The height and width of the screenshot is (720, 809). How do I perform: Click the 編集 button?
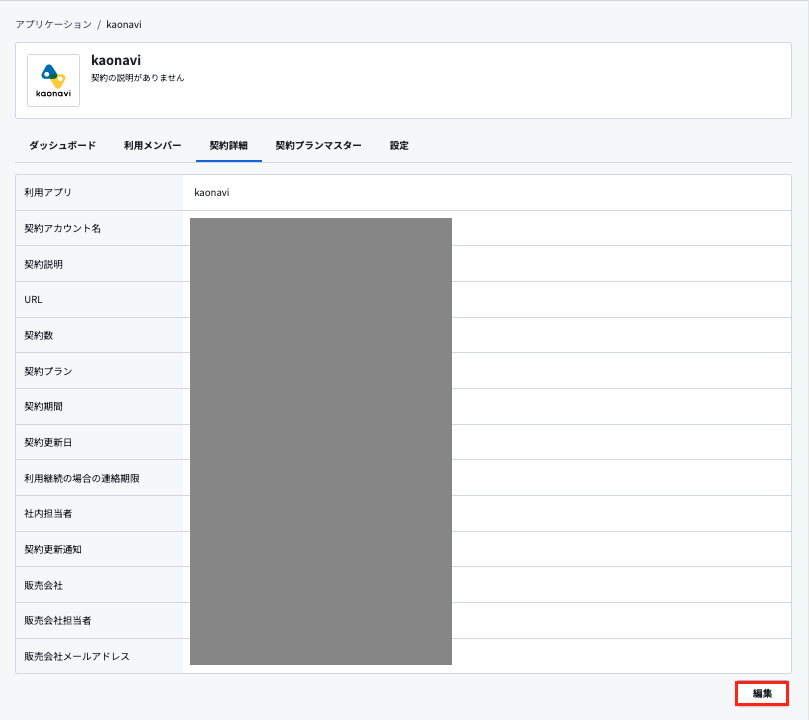tap(762, 694)
